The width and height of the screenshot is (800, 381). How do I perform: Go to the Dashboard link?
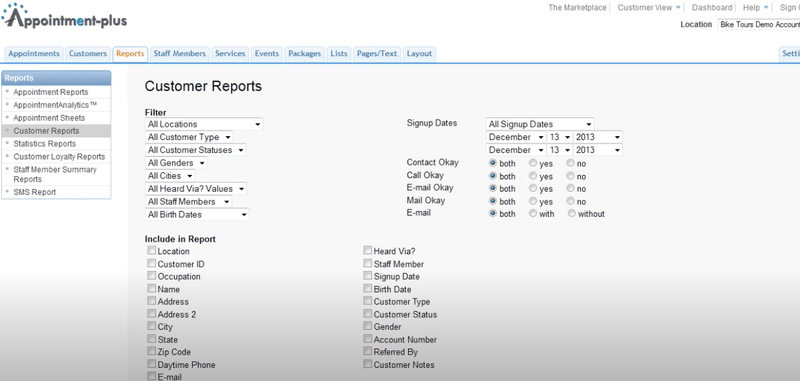[712, 8]
